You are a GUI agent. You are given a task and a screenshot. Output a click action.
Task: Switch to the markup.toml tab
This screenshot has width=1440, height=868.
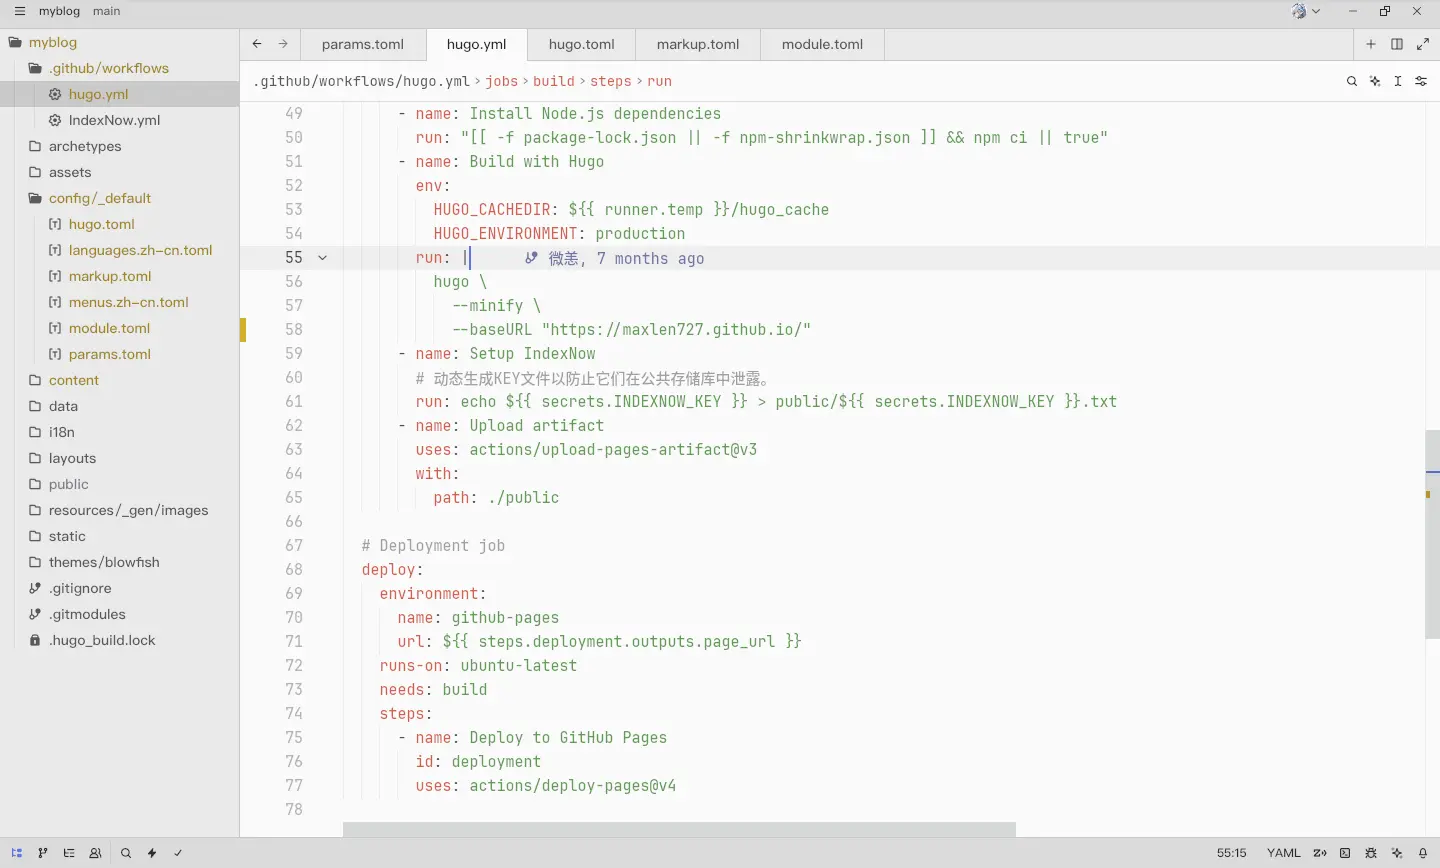pyautogui.click(x=697, y=44)
